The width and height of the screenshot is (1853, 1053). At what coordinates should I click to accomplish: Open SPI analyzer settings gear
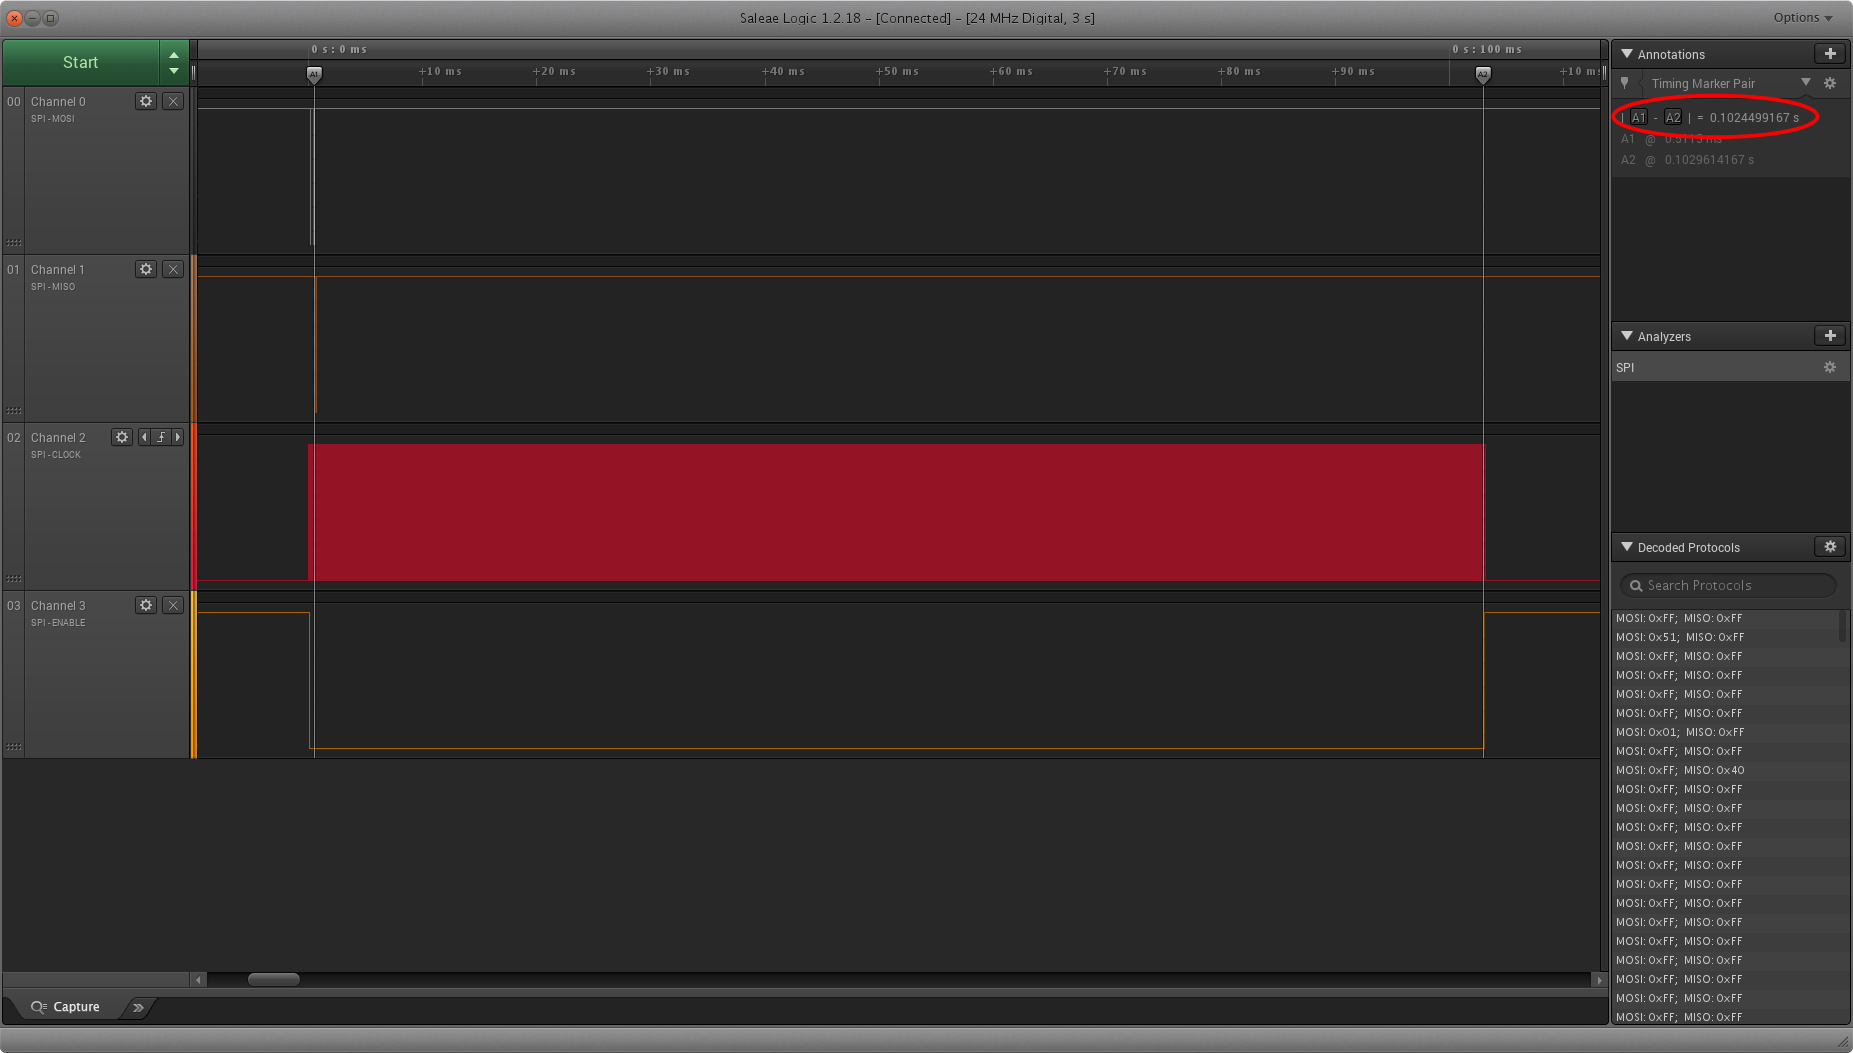(1829, 367)
